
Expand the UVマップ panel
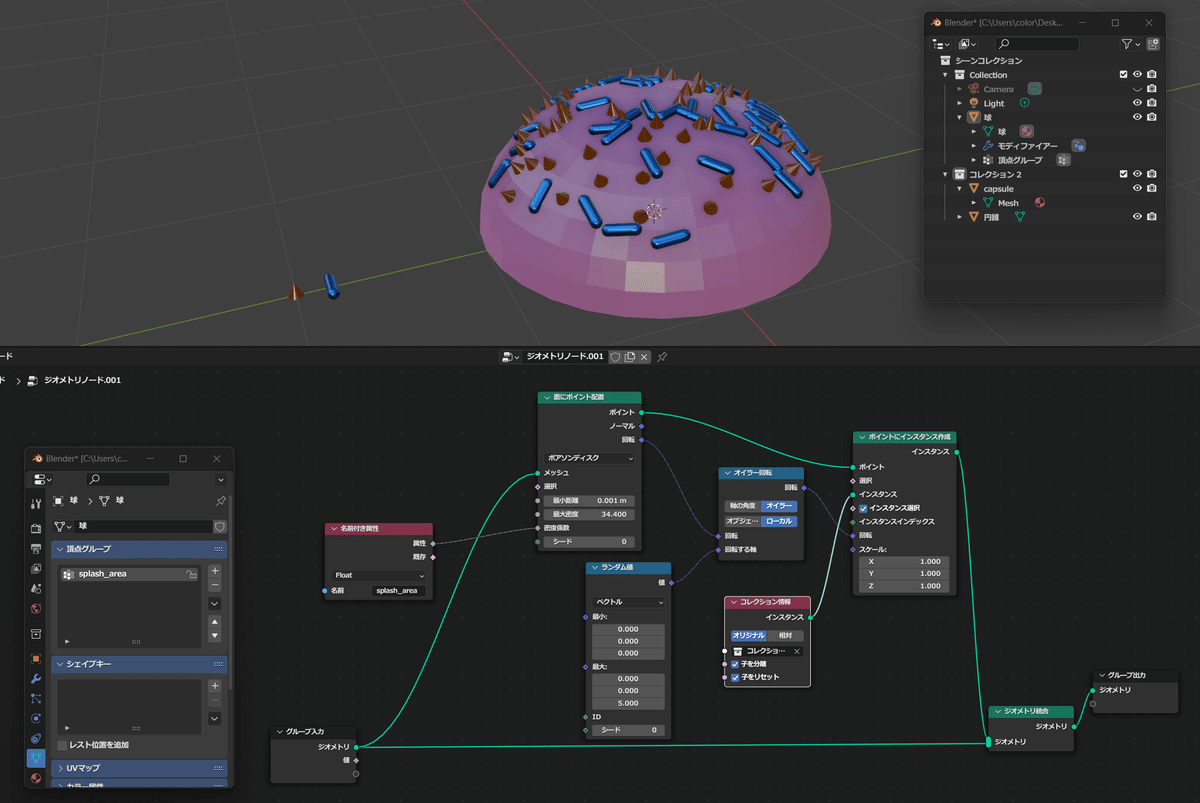(x=139, y=768)
